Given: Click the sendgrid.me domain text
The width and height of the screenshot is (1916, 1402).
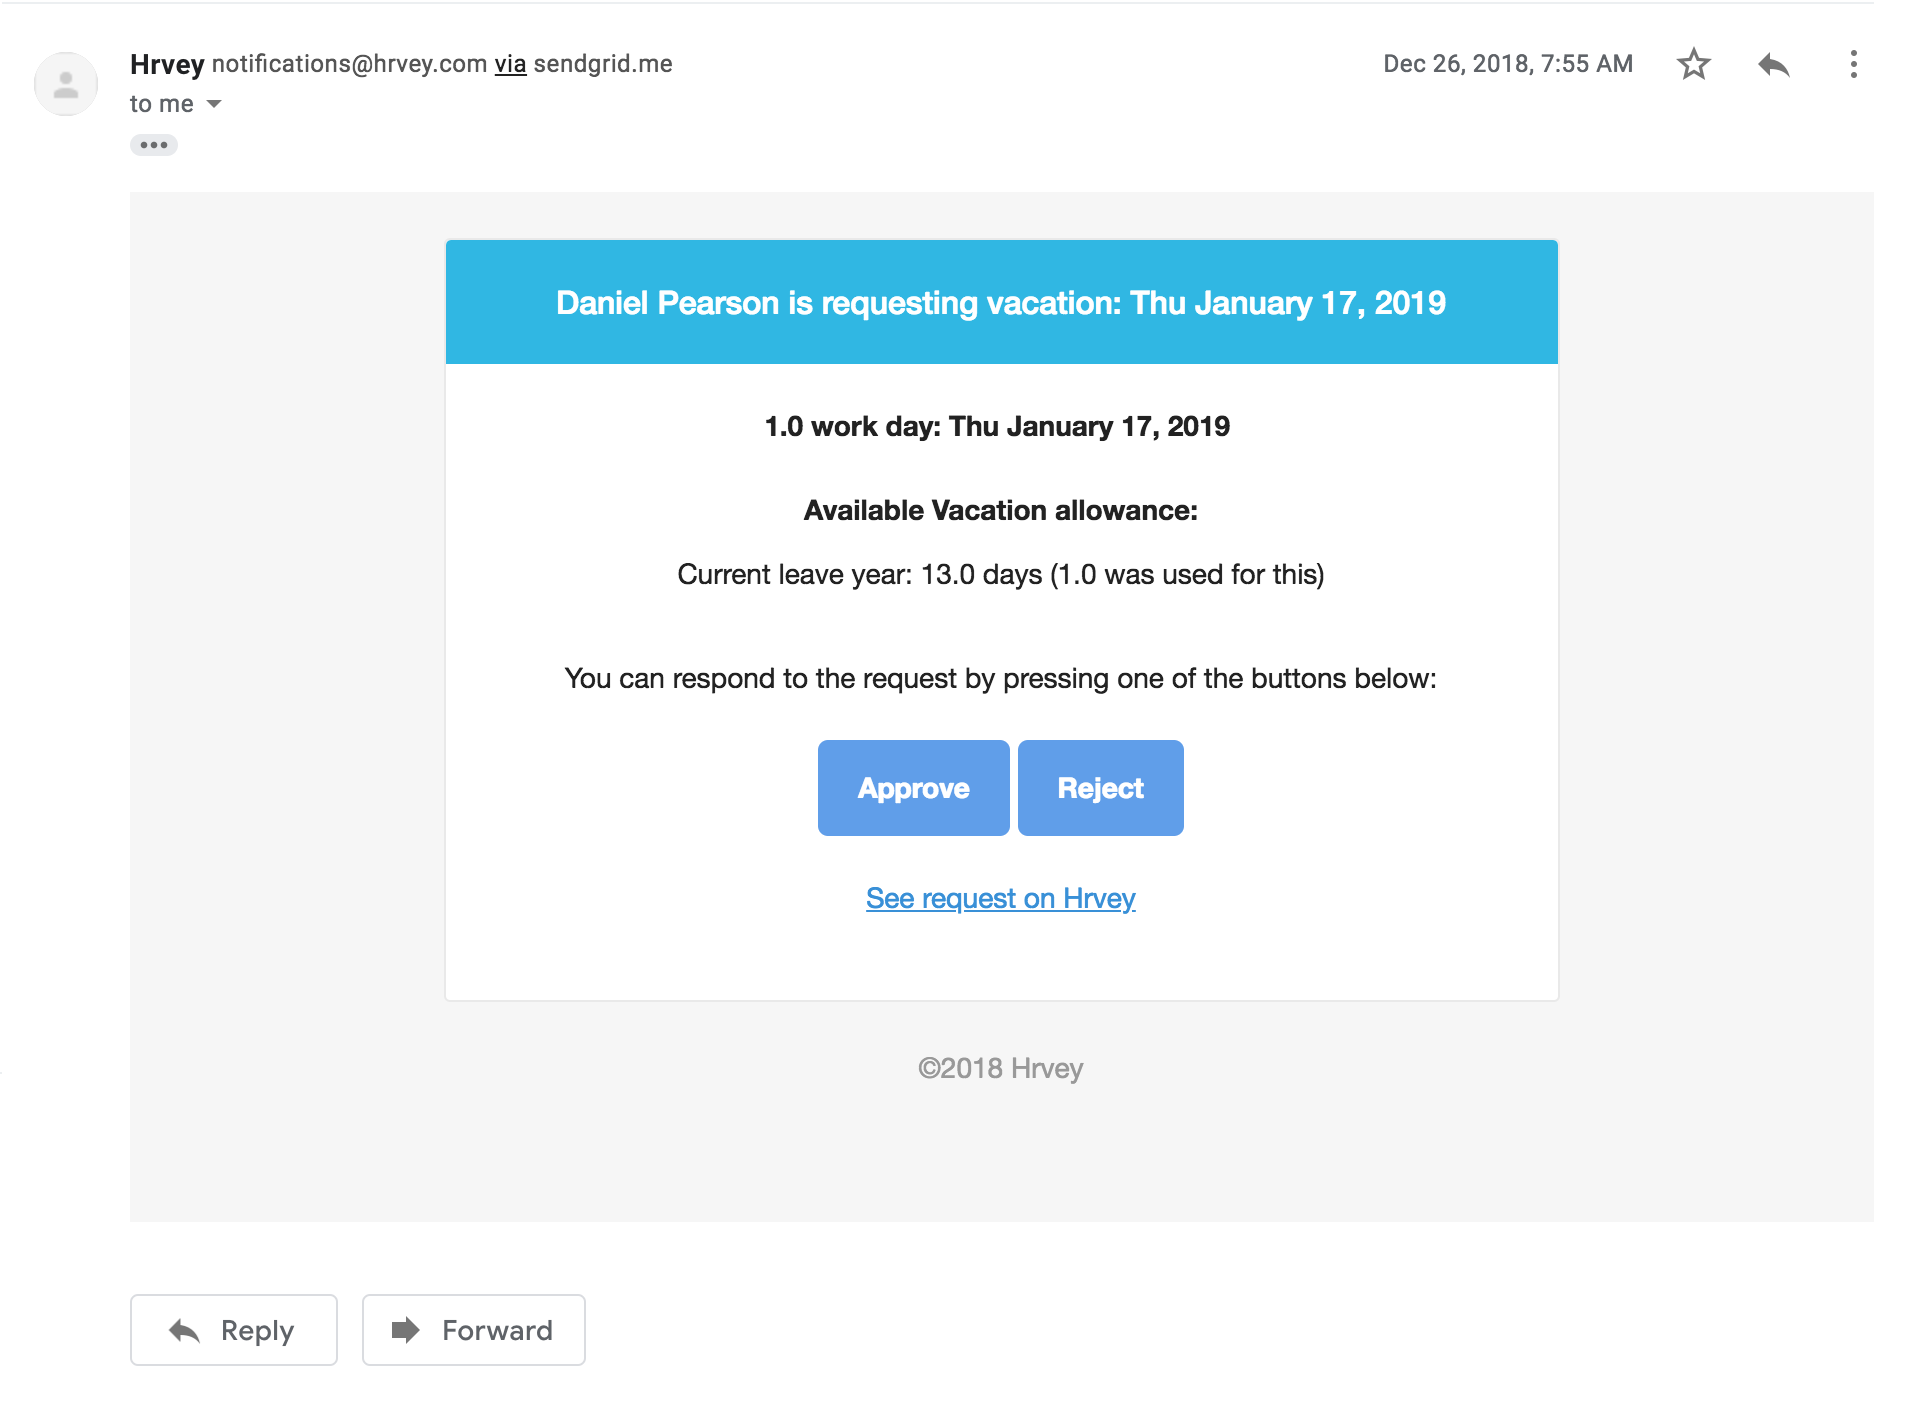Looking at the screenshot, I should point(603,64).
